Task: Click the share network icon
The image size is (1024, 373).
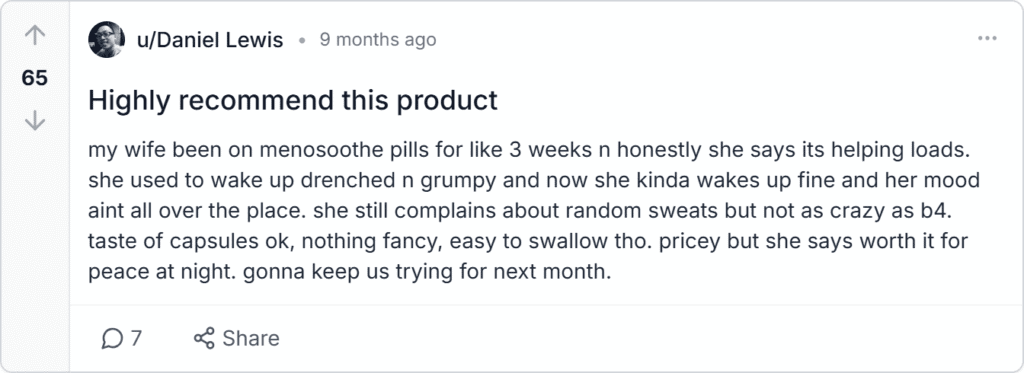Action: click(204, 338)
